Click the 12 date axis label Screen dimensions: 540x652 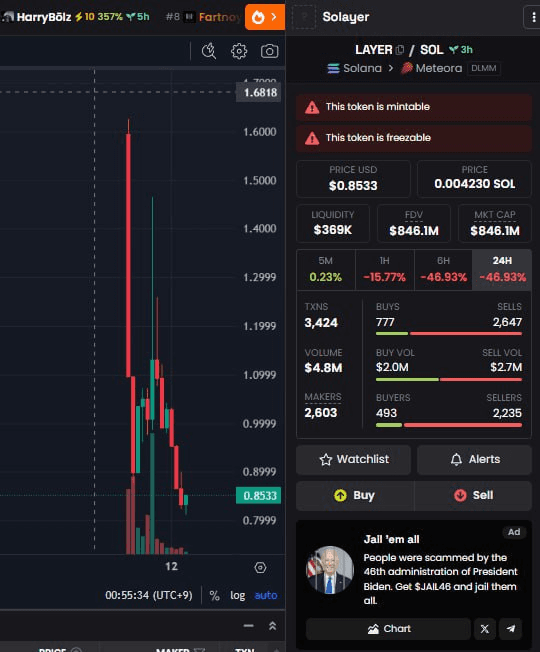(x=171, y=566)
